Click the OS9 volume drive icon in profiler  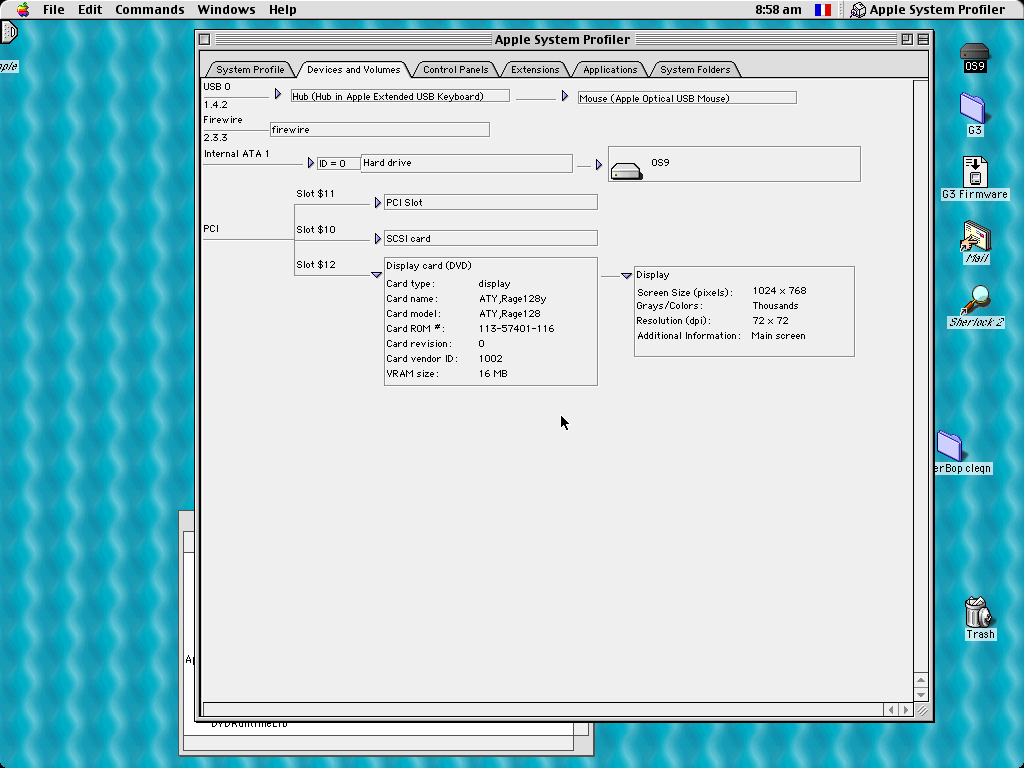click(626, 172)
